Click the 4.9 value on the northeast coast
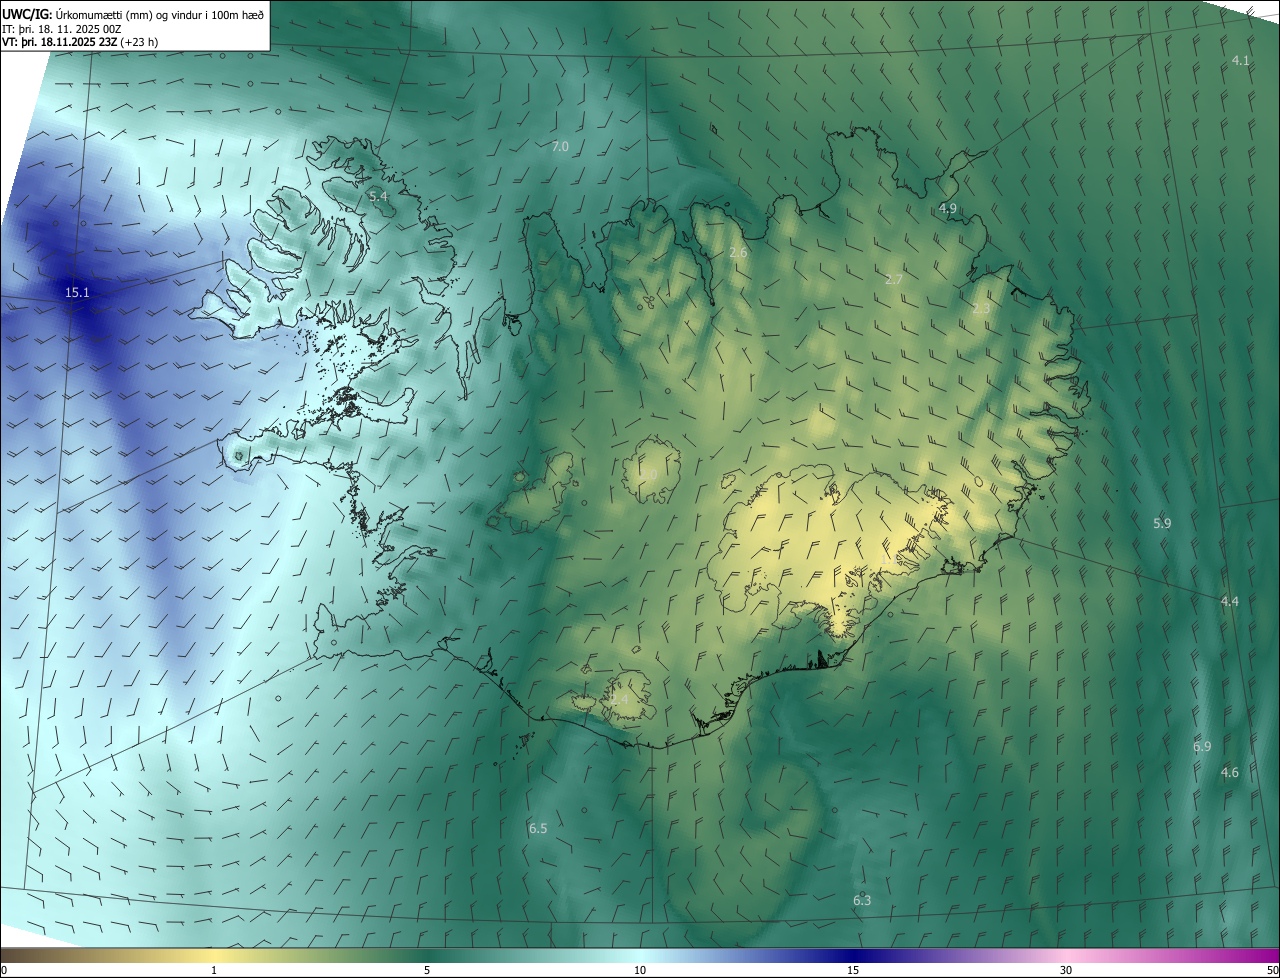Screen dimensions: 1280x978 948,209
